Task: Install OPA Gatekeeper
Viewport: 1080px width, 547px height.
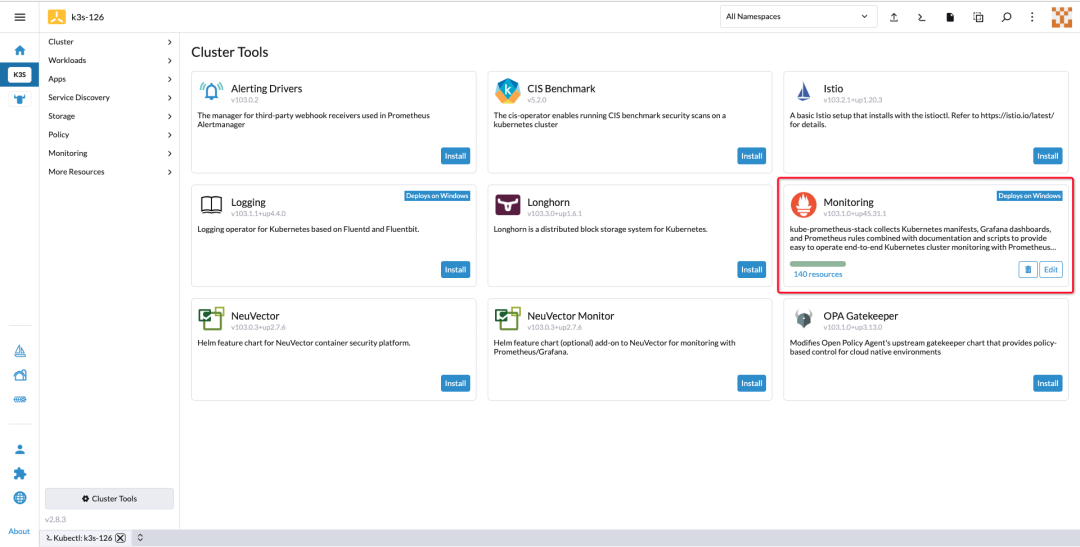Action: (x=1048, y=384)
